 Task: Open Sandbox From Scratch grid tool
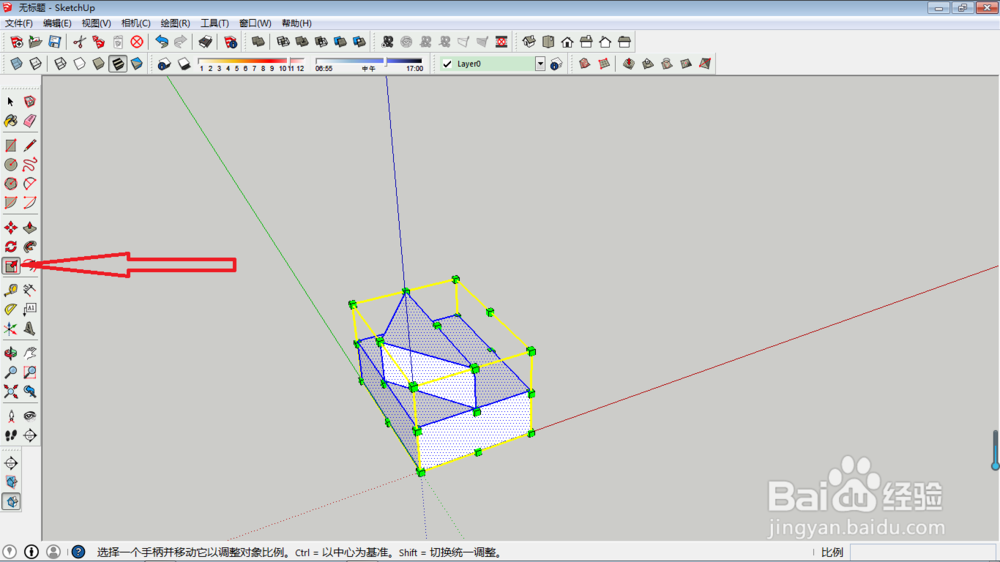tap(604, 64)
